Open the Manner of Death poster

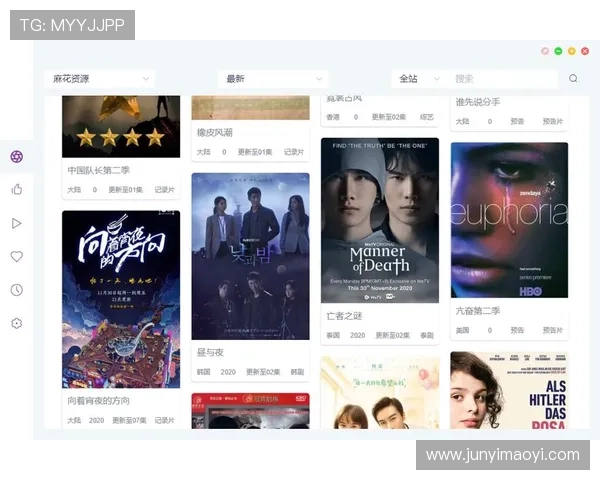tap(380, 220)
